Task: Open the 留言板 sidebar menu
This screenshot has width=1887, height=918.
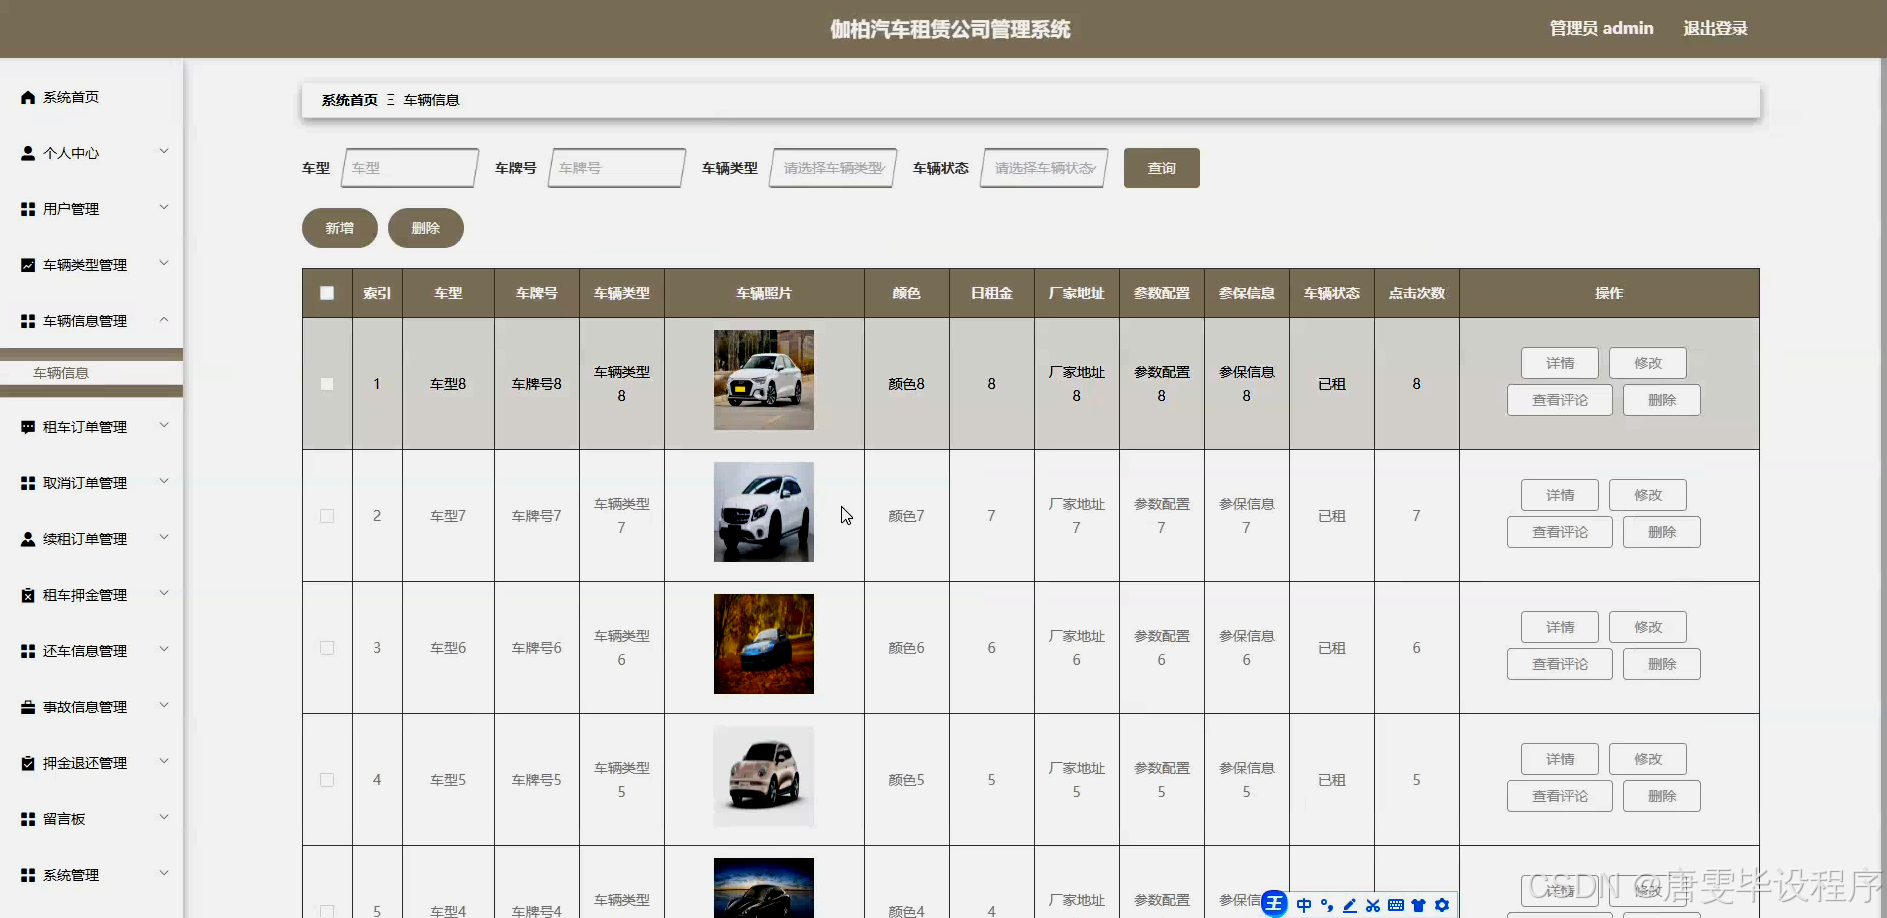Action: [91, 819]
